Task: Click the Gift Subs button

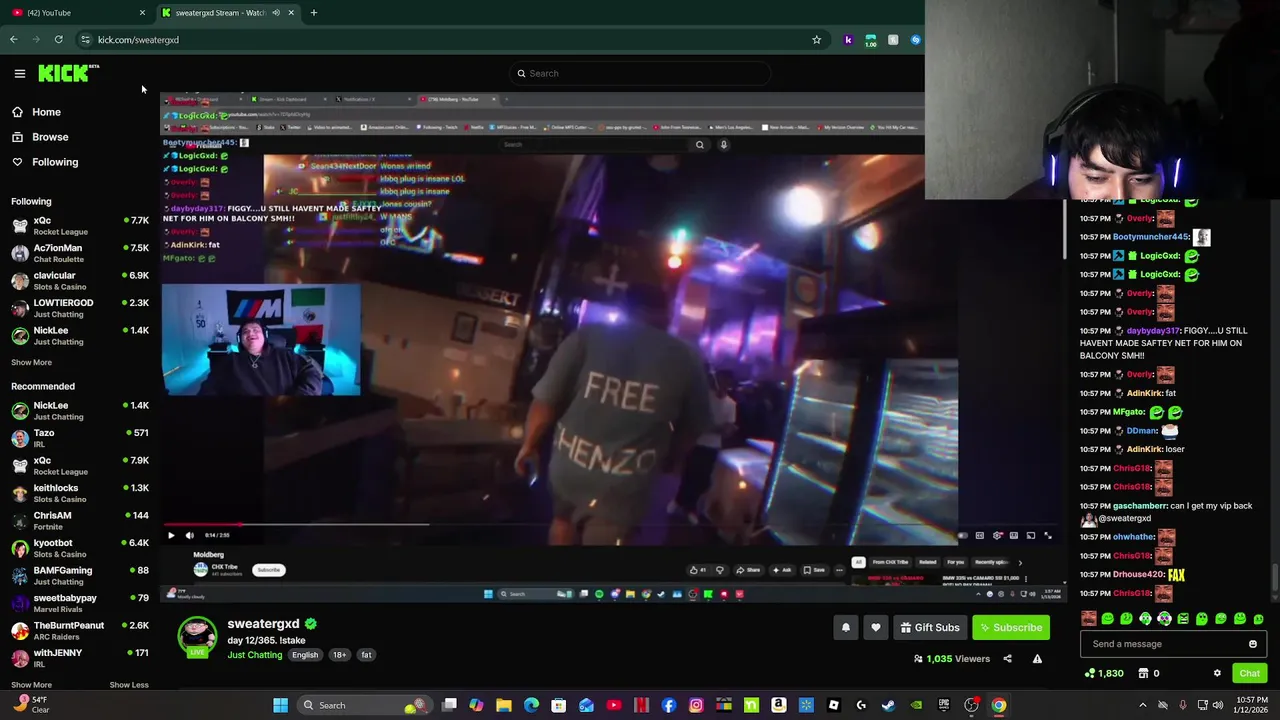Action: 930,628
